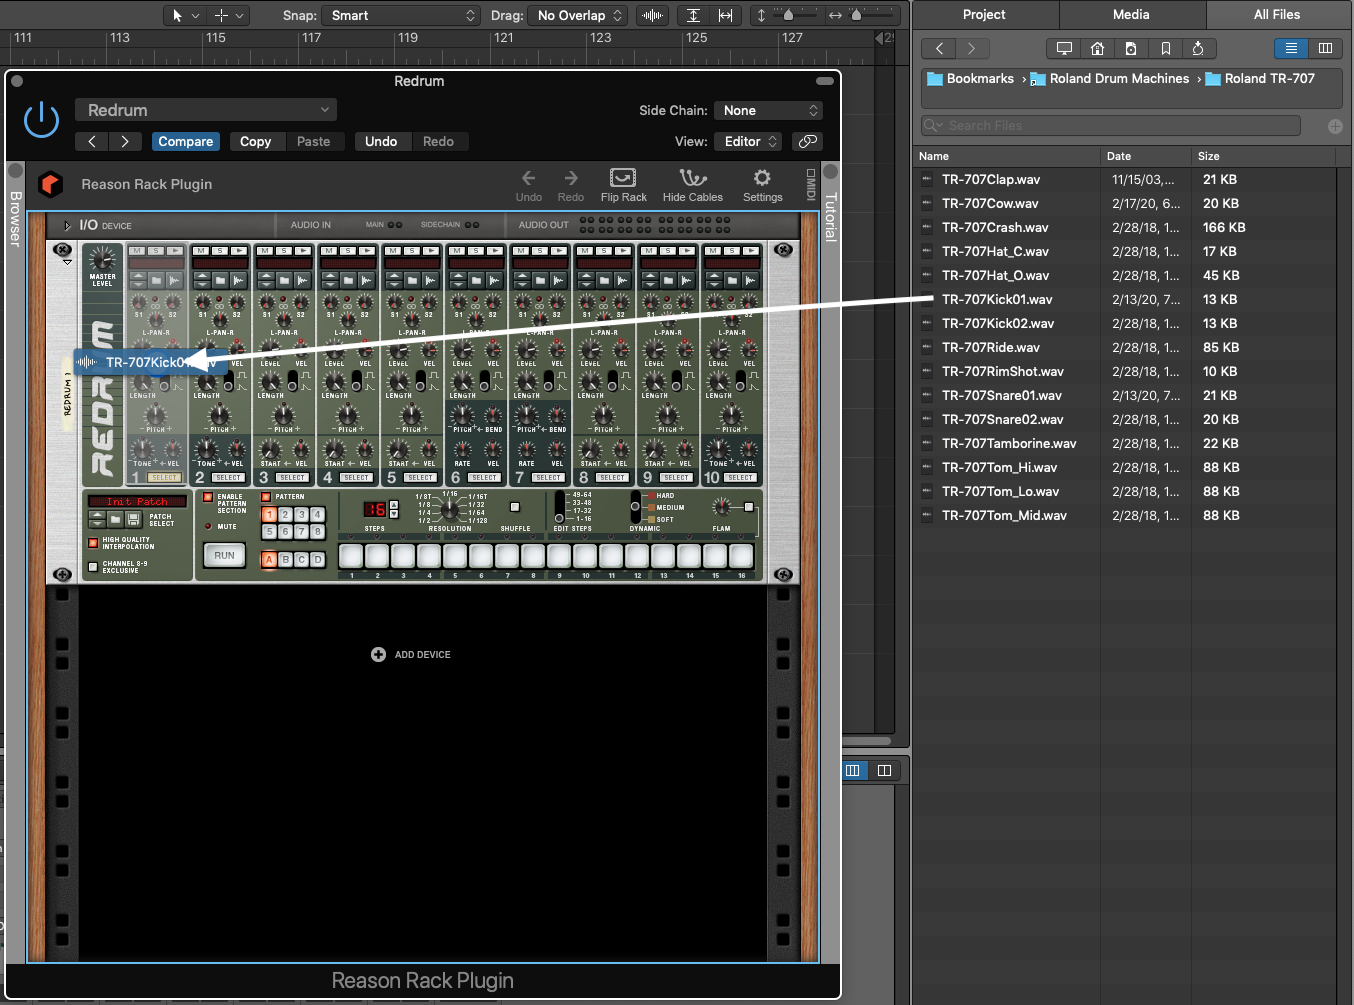Toggle Channel 8-9 Exclusive
Viewport: 1354px width, 1005px height.
(93, 567)
